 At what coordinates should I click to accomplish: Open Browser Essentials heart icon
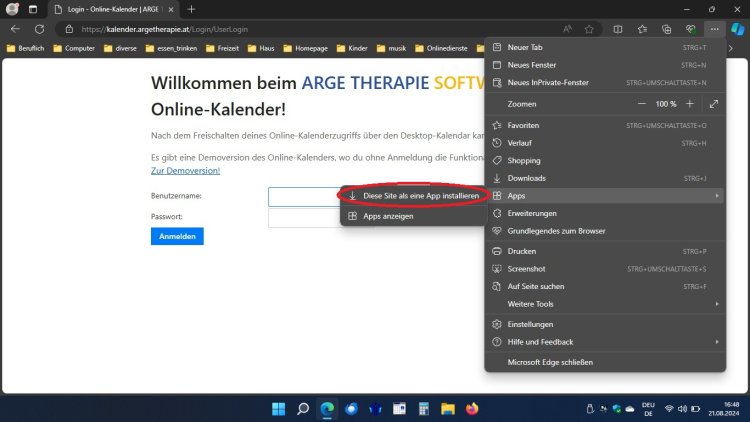point(690,29)
